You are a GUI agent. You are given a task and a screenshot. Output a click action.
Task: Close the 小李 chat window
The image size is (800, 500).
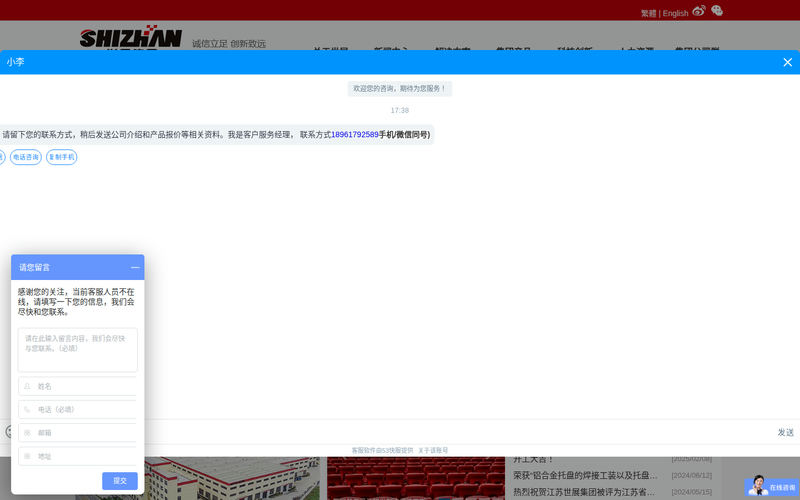coord(787,62)
